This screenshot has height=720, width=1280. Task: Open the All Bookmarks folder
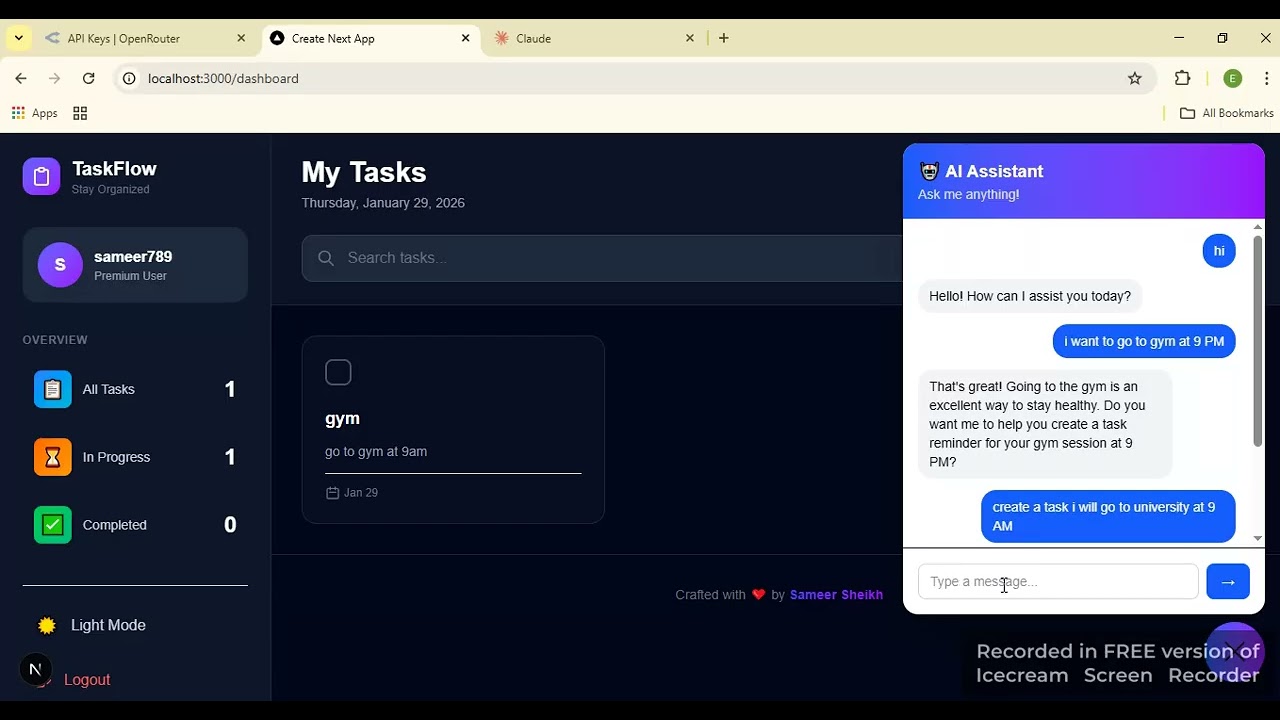[1227, 113]
